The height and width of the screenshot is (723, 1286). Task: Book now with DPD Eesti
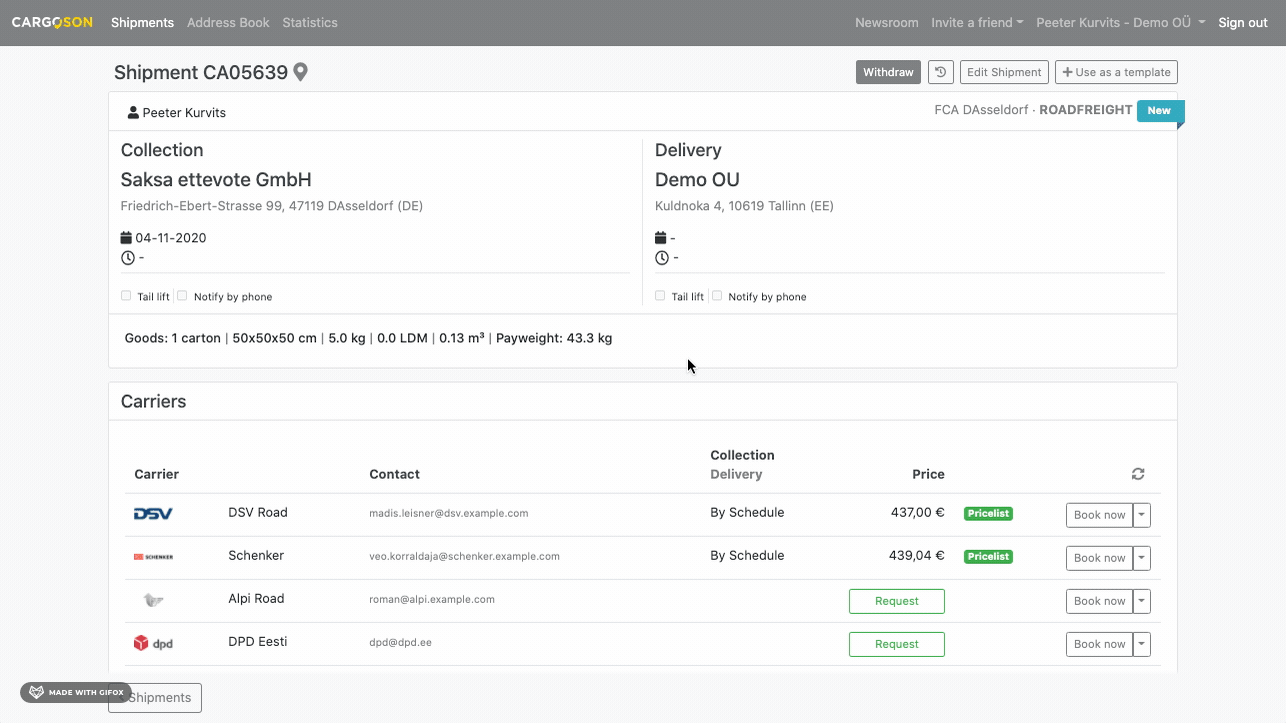(x=1099, y=644)
